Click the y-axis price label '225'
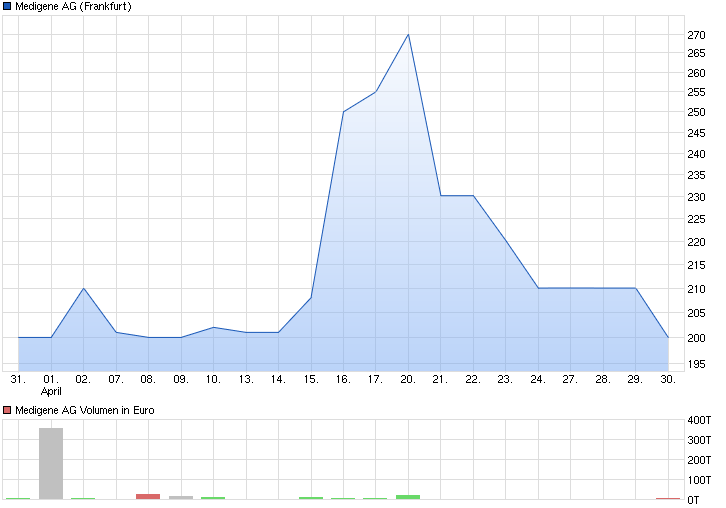The height and width of the screenshot is (508, 726). click(696, 219)
